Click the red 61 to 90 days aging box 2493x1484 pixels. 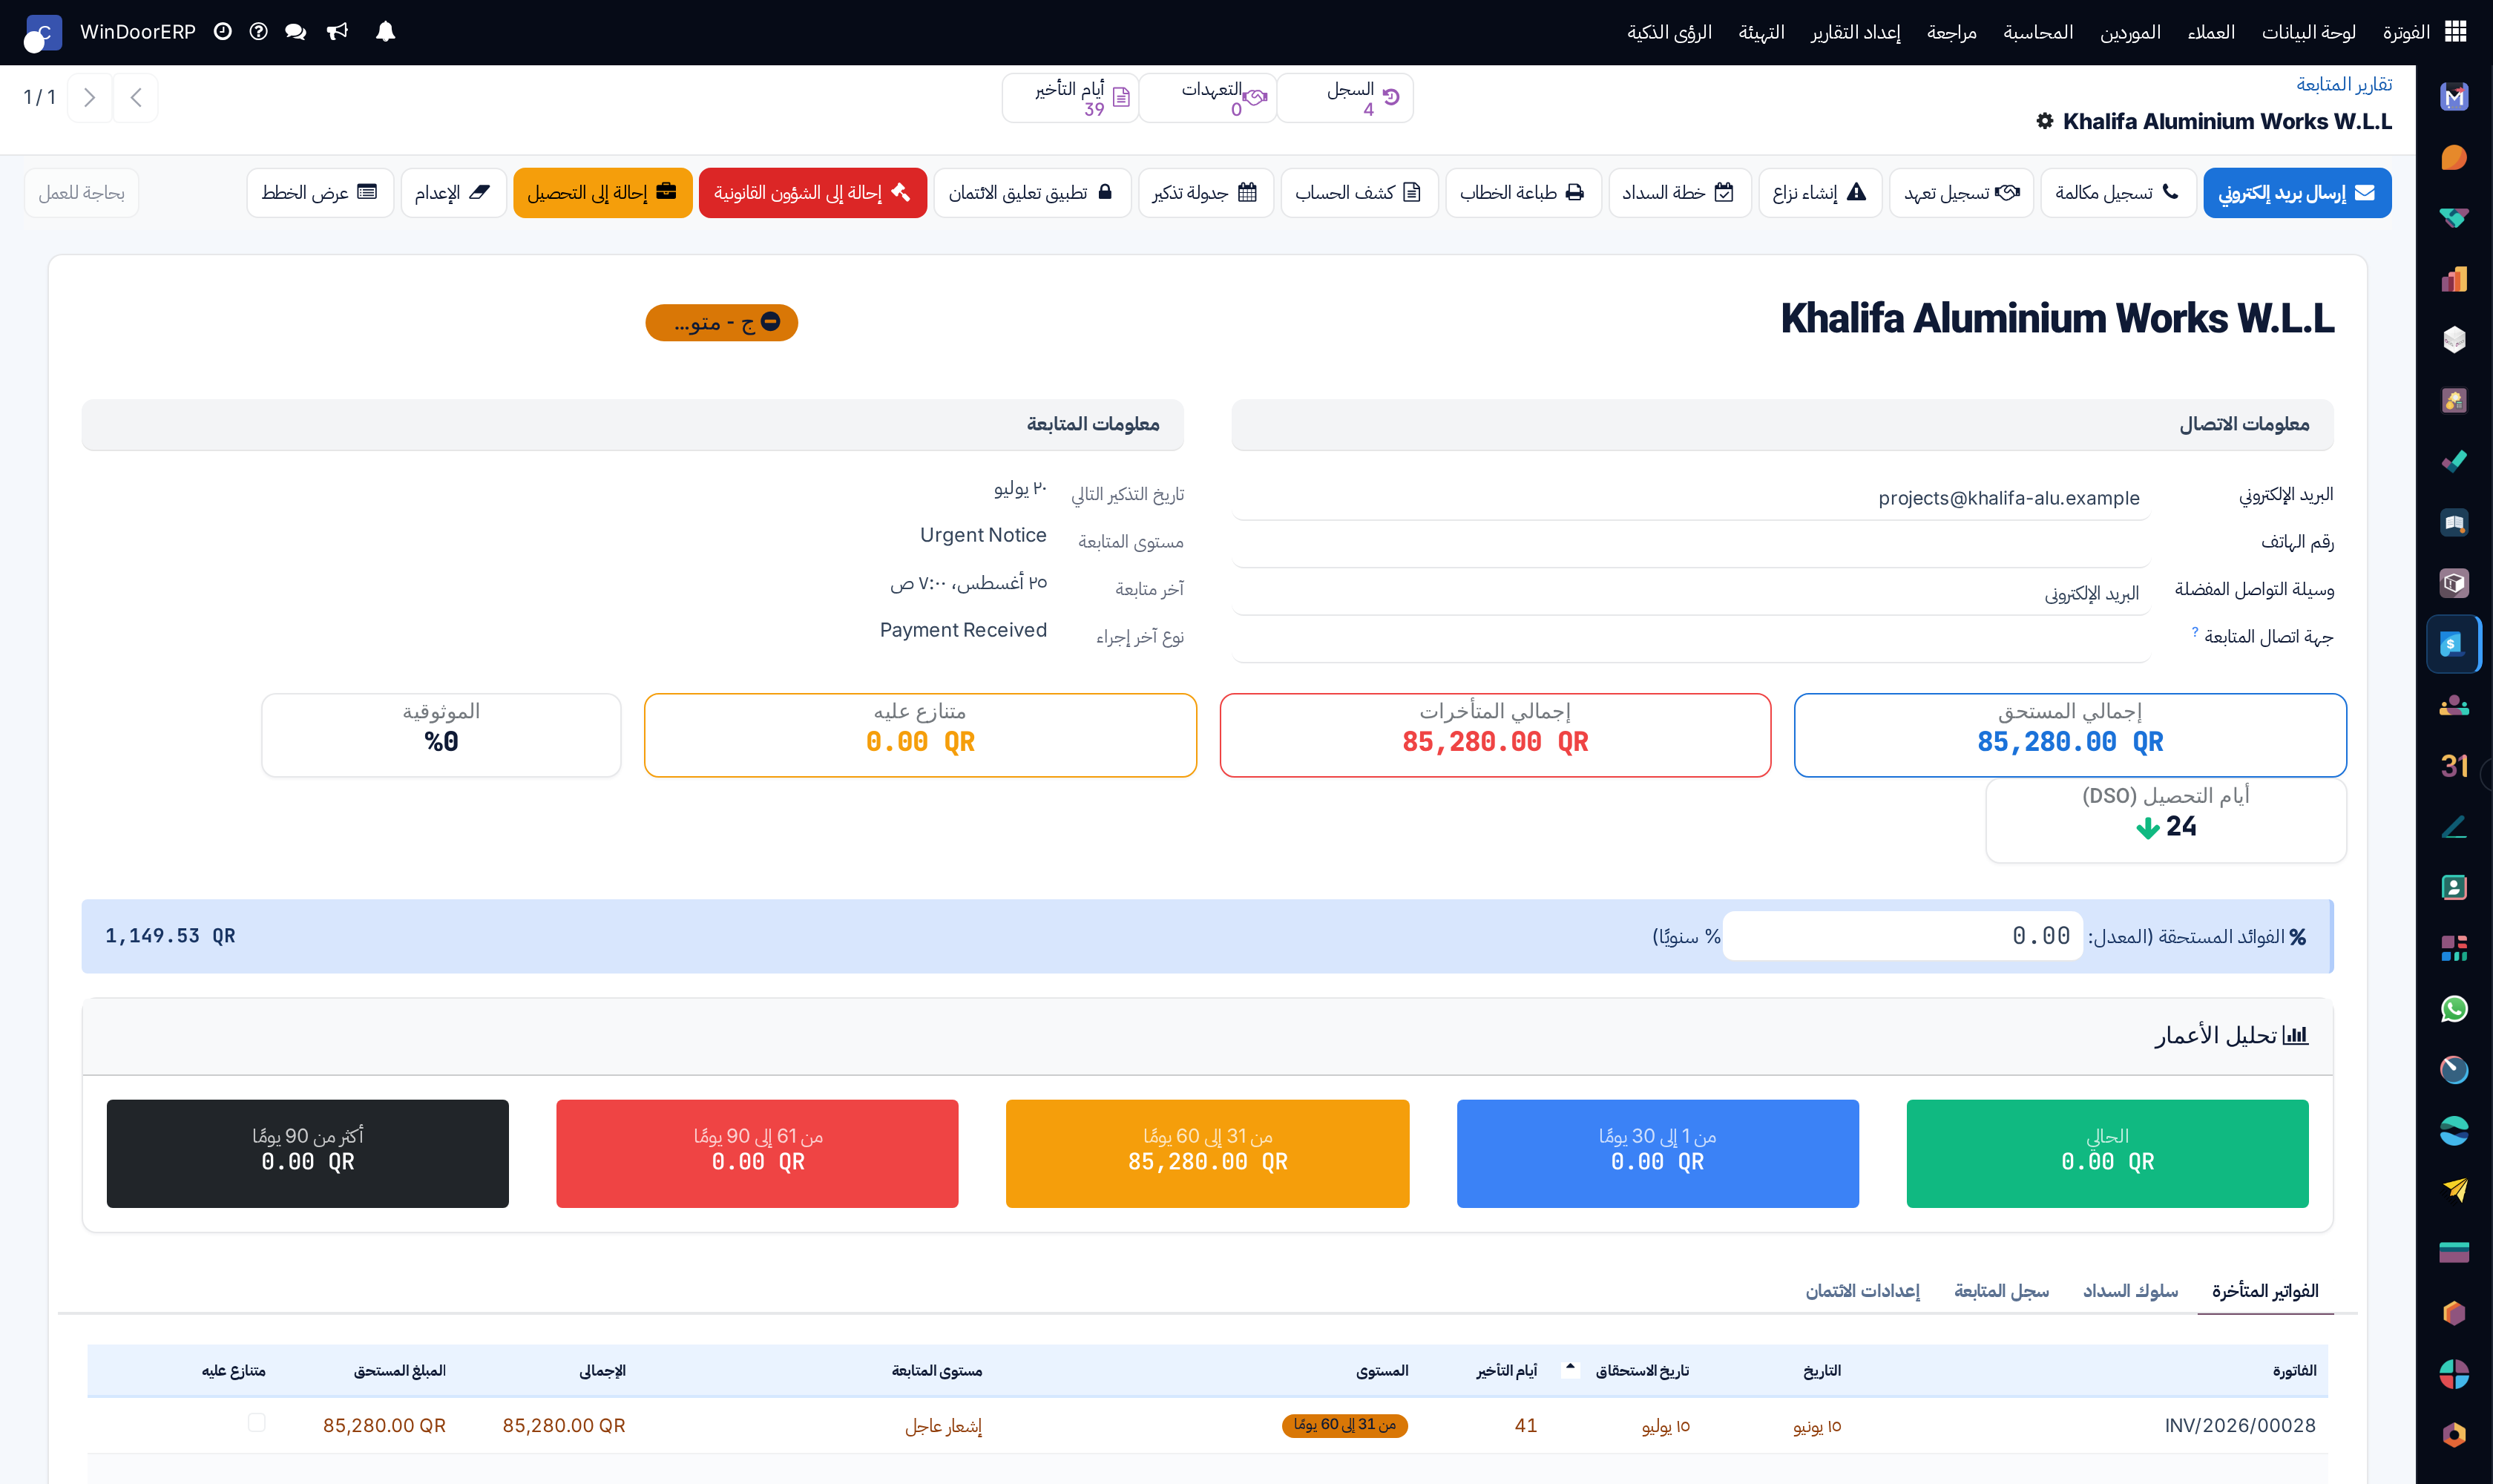(757, 1153)
